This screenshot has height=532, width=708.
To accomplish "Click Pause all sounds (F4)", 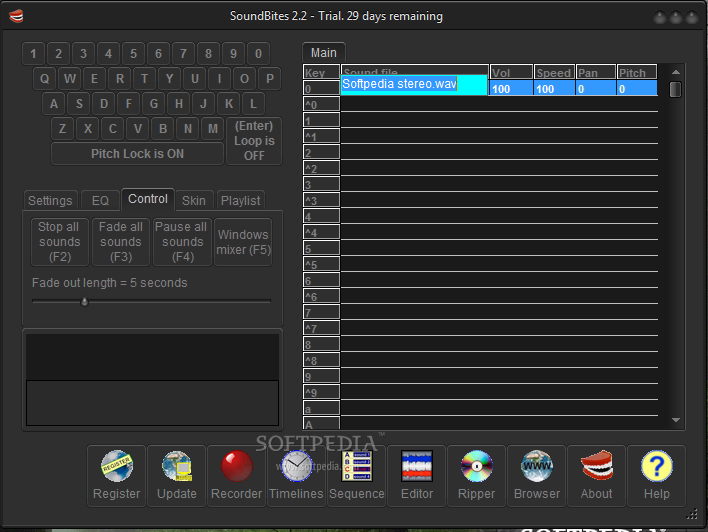I will point(182,242).
